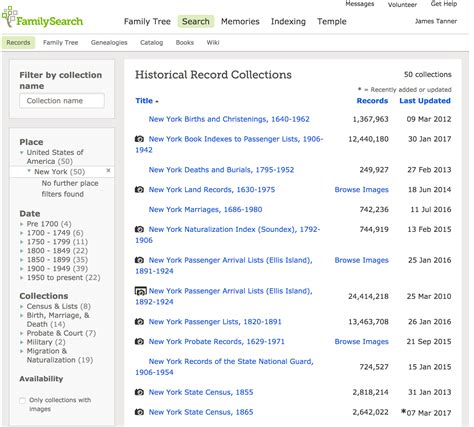The image size is (474, 427).
Task: Select record count "1,367,963"
Action: coord(370,119)
